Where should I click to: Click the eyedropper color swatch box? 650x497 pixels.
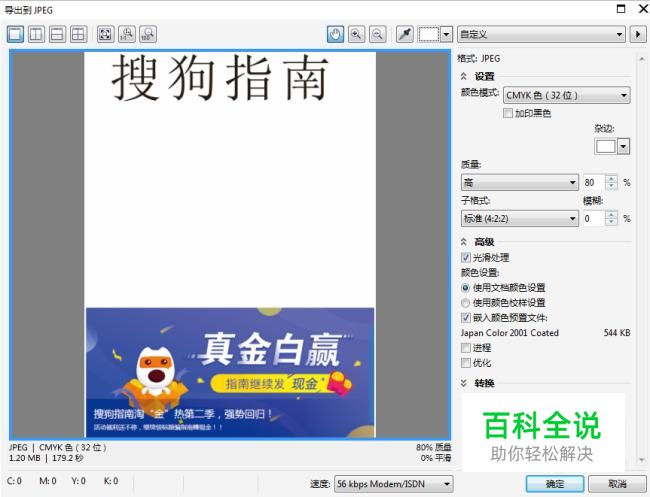coord(429,34)
